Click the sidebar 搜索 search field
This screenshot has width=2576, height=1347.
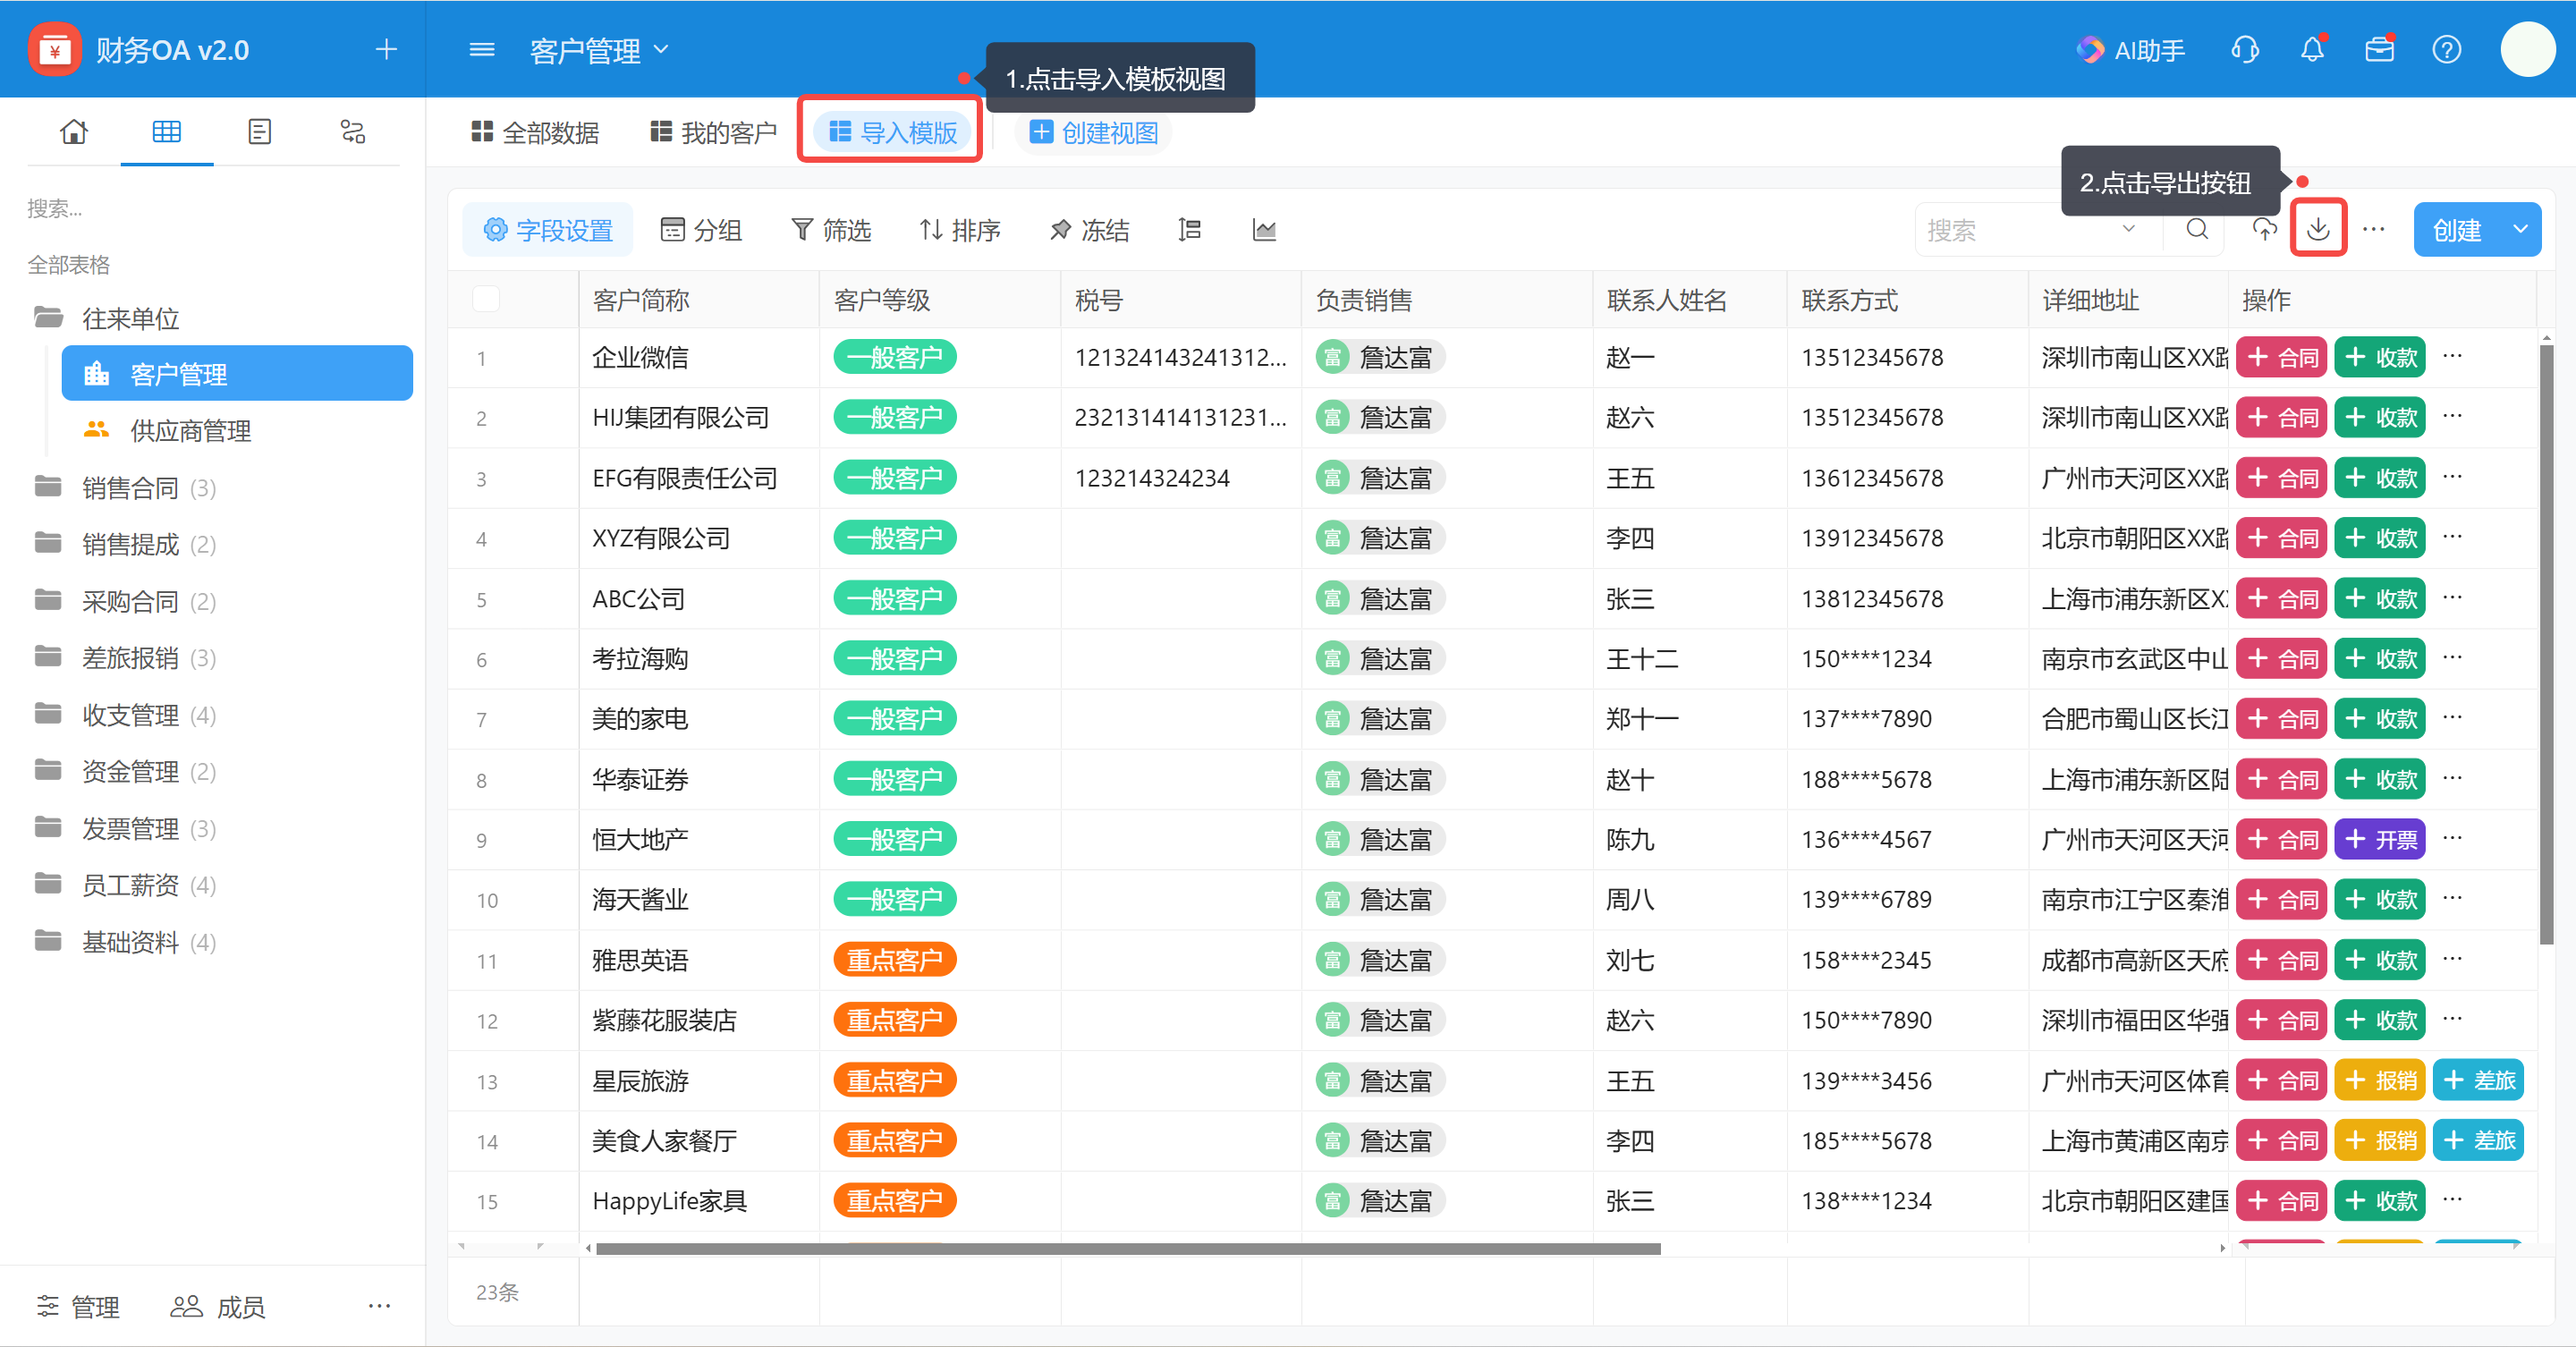tap(212, 208)
